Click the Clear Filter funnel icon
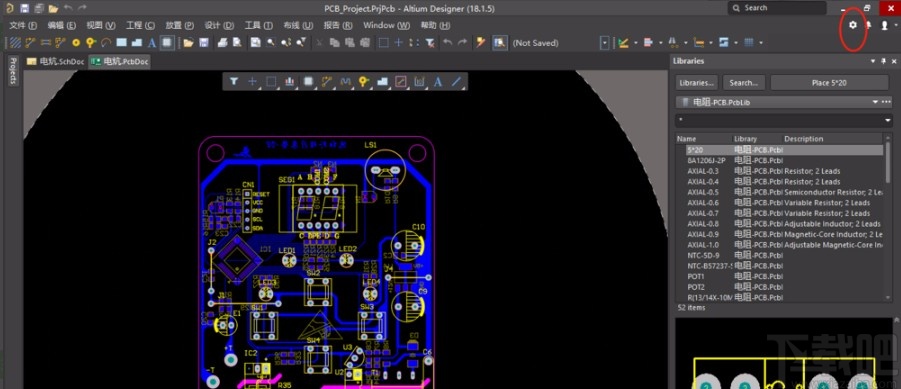The width and height of the screenshot is (901, 389). (x=430, y=43)
